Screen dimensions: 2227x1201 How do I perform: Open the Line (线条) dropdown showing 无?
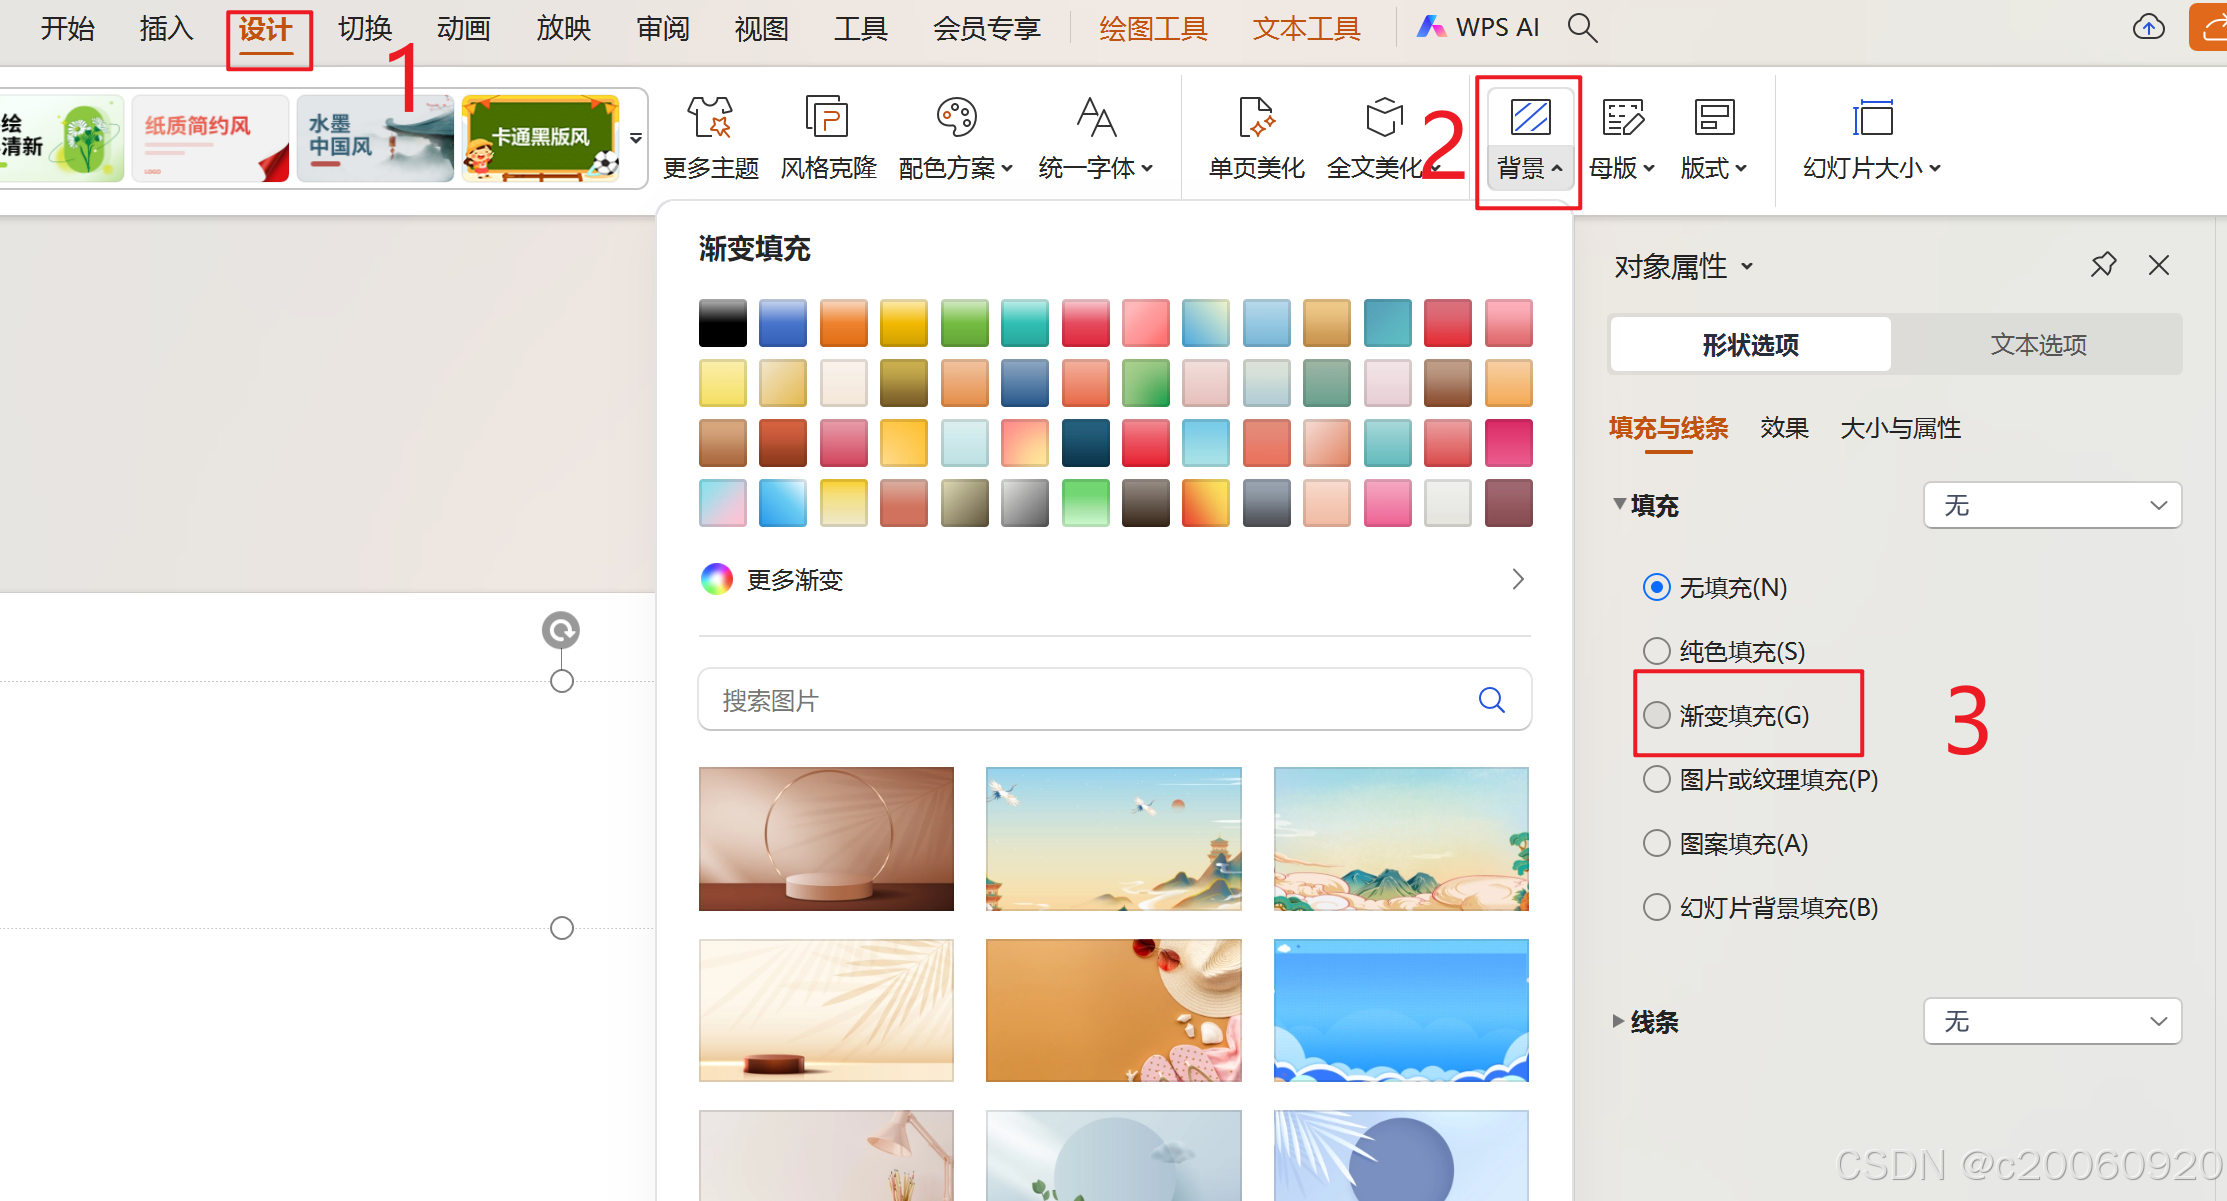click(2052, 1021)
